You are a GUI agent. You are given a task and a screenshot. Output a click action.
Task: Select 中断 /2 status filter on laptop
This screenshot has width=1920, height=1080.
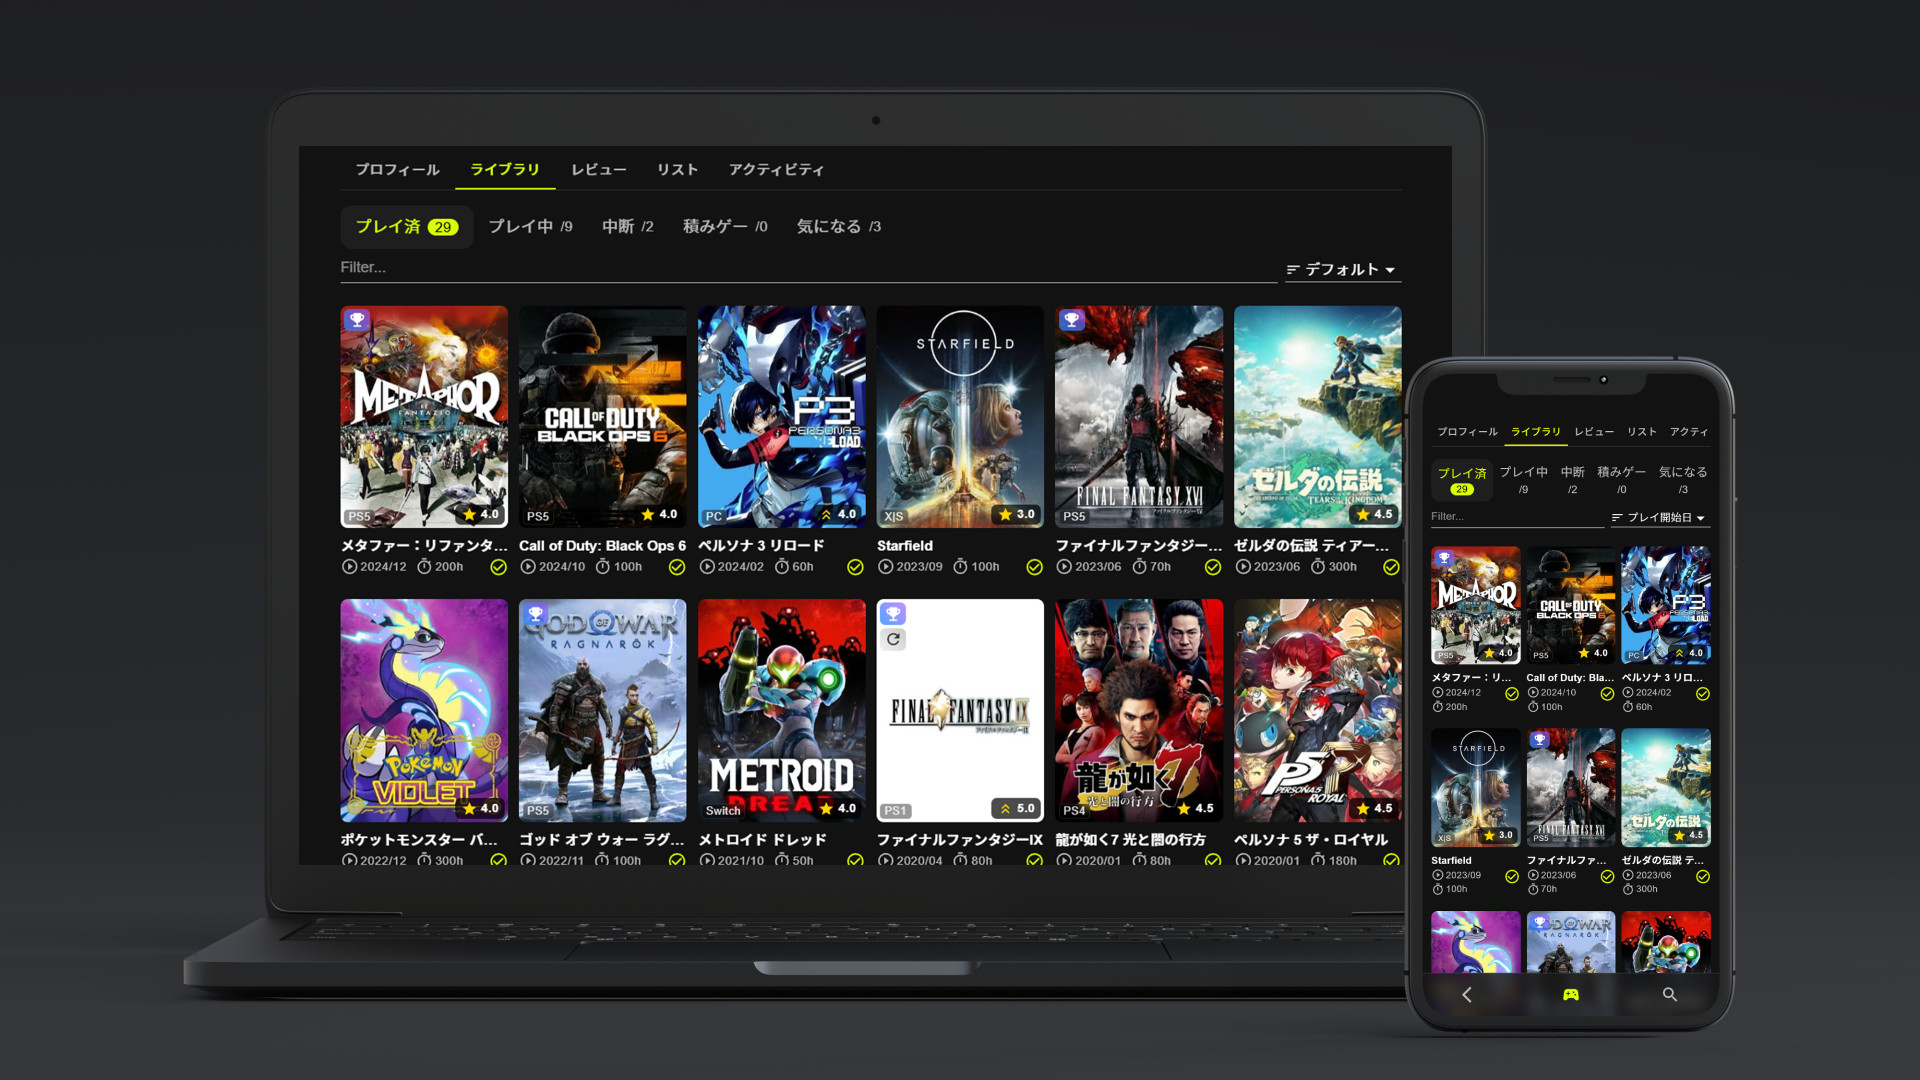[x=627, y=227]
